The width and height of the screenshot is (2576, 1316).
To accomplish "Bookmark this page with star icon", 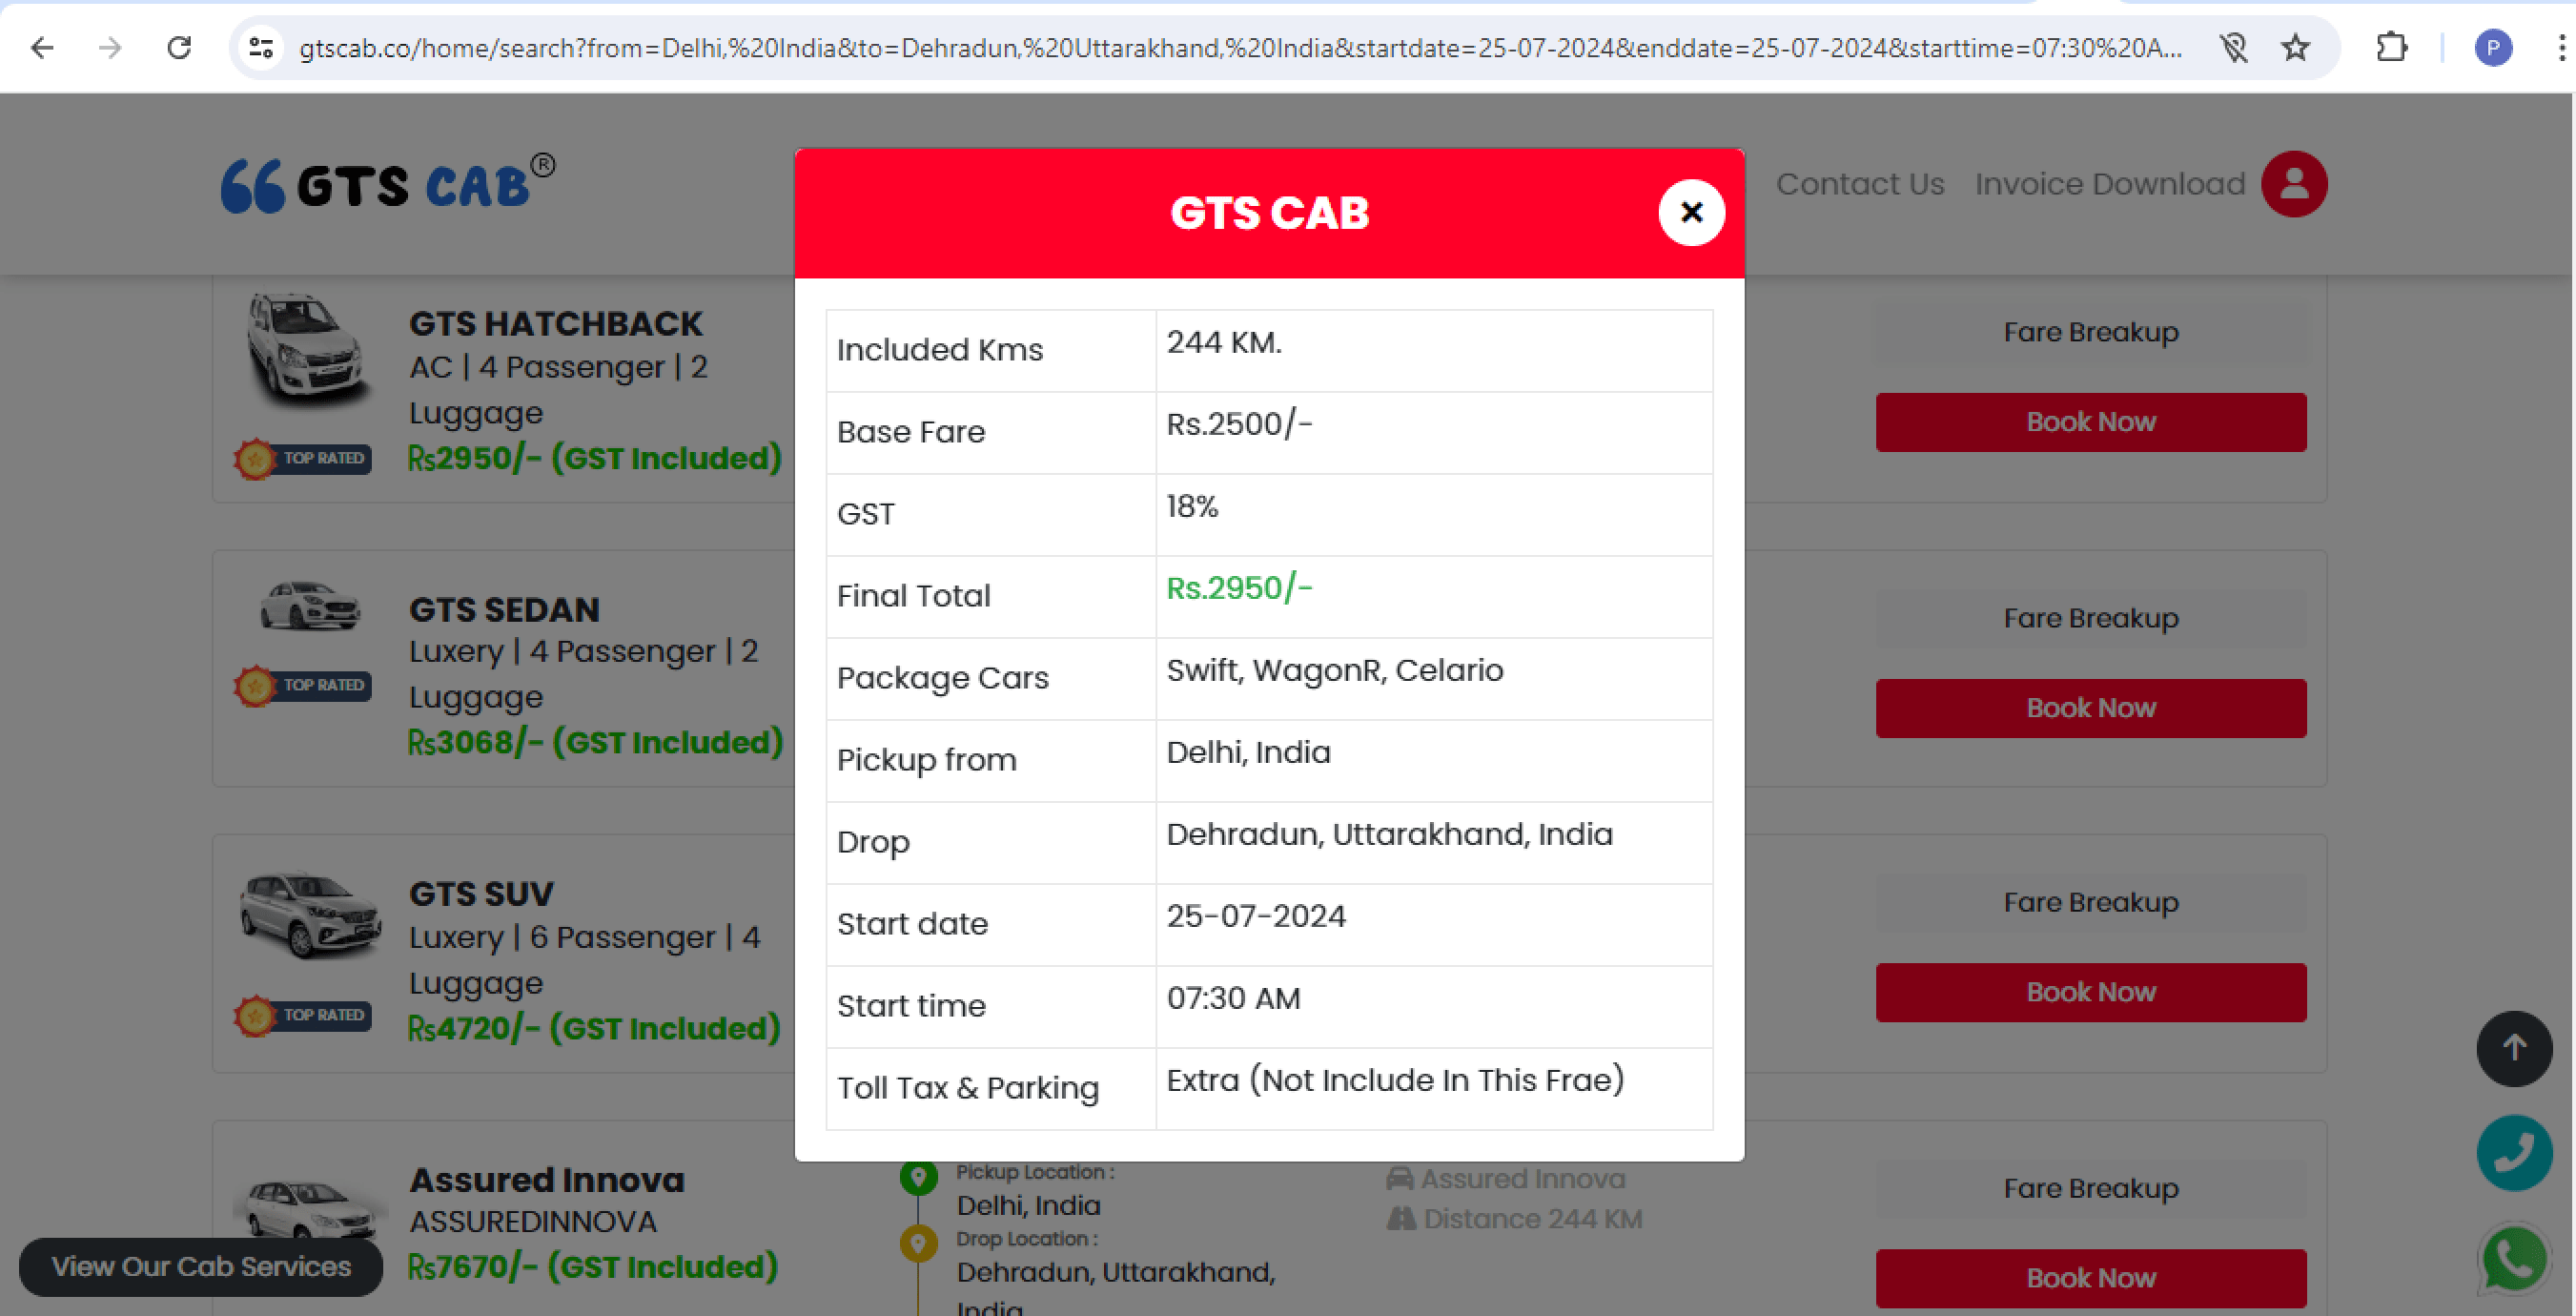I will tap(2295, 47).
